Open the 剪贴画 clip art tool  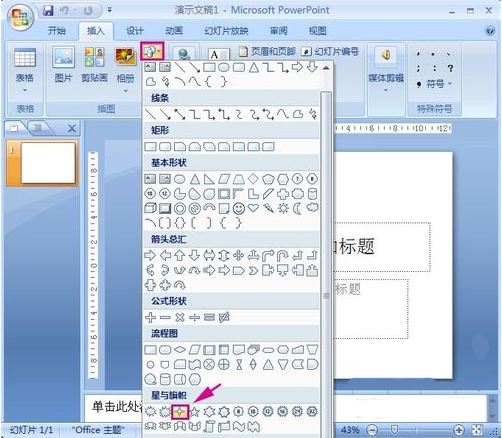point(94,64)
